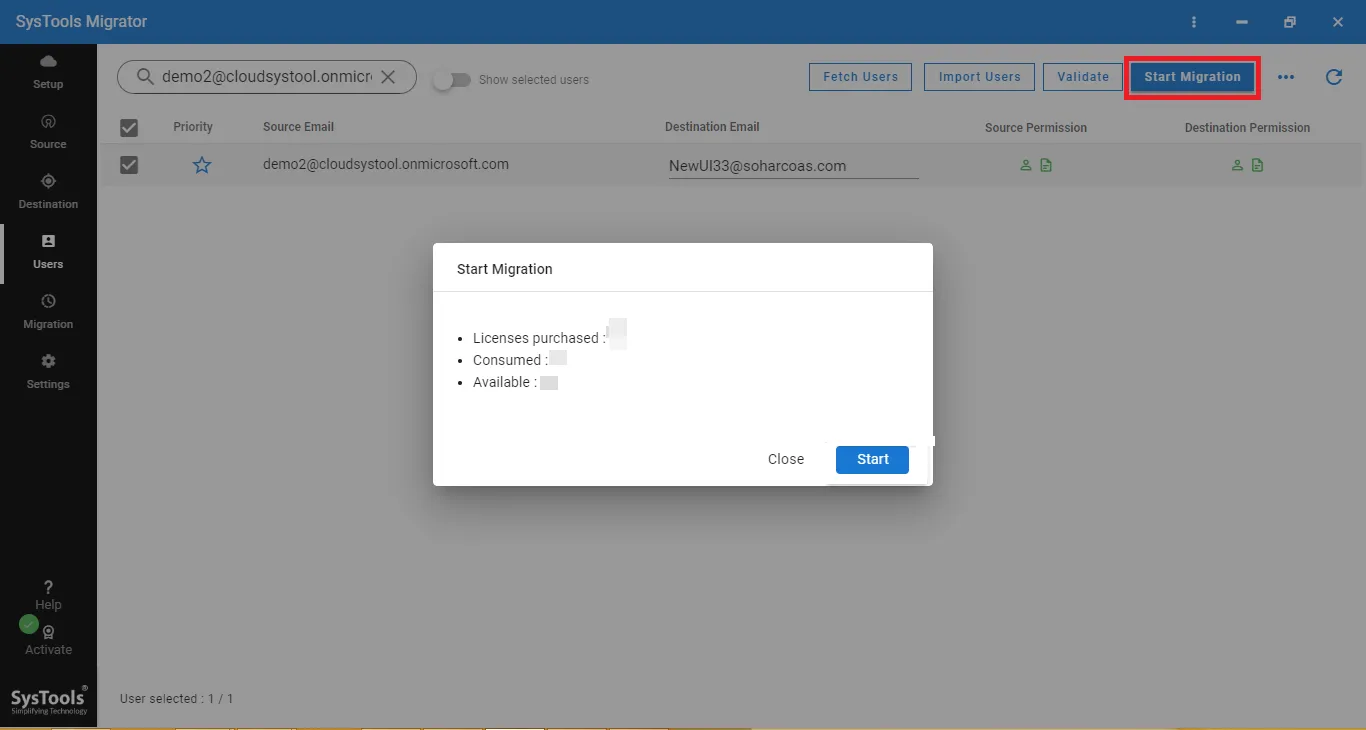The image size is (1366, 730).
Task: Refresh the users list
Action: click(1334, 77)
